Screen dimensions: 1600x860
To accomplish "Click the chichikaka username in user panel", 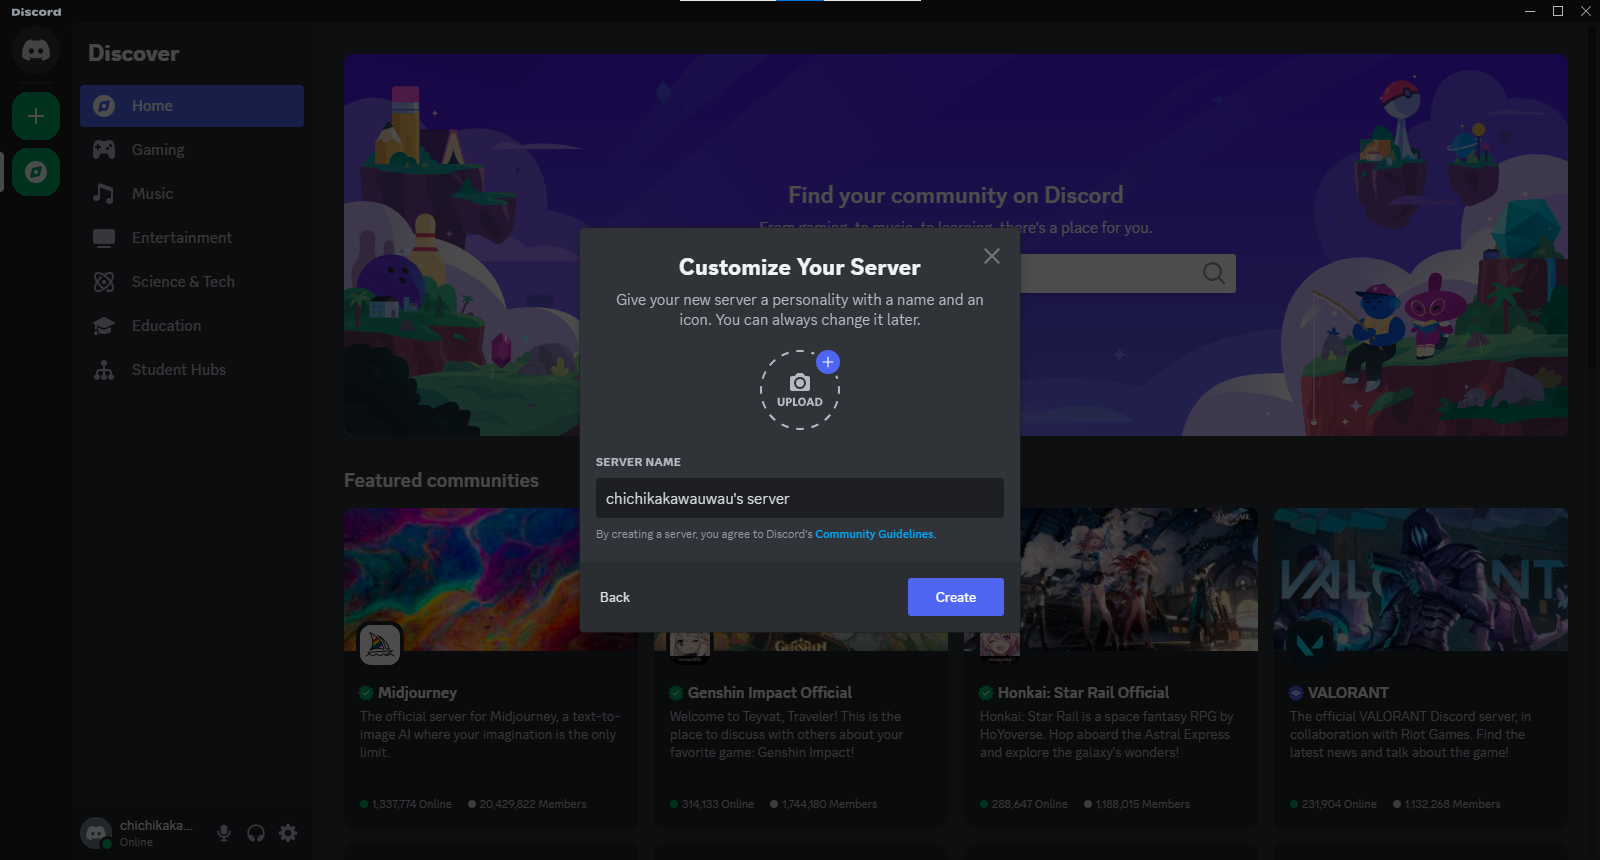I will coord(155,826).
